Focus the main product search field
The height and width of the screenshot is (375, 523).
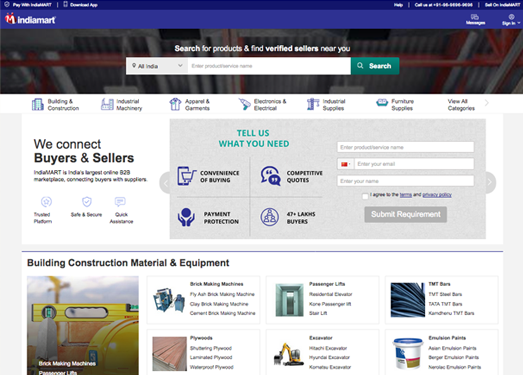click(x=269, y=66)
